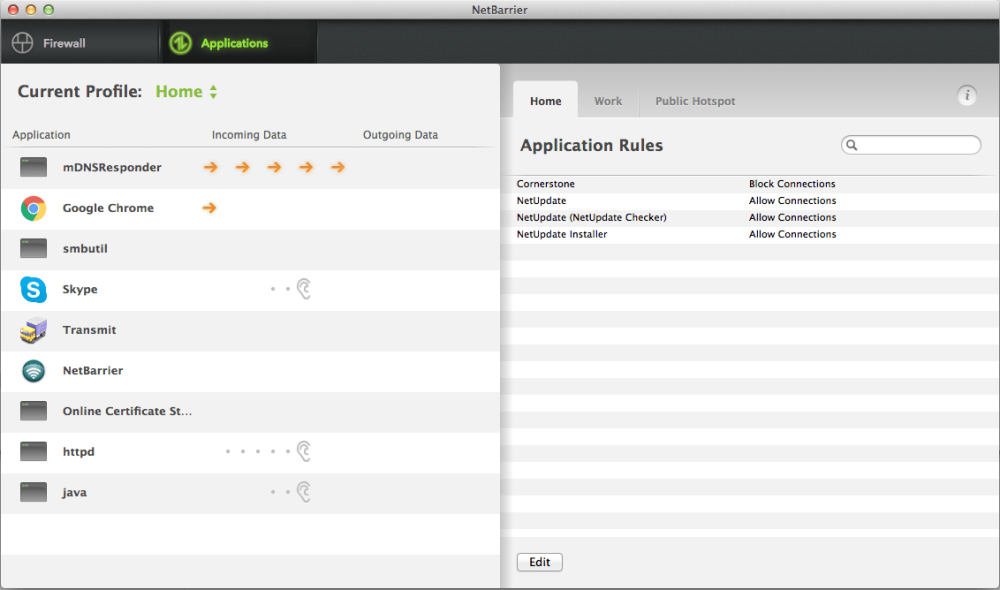This screenshot has height=590, width=1000.
Task: Focus the Application Rules search field
Action: coord(911,145)
